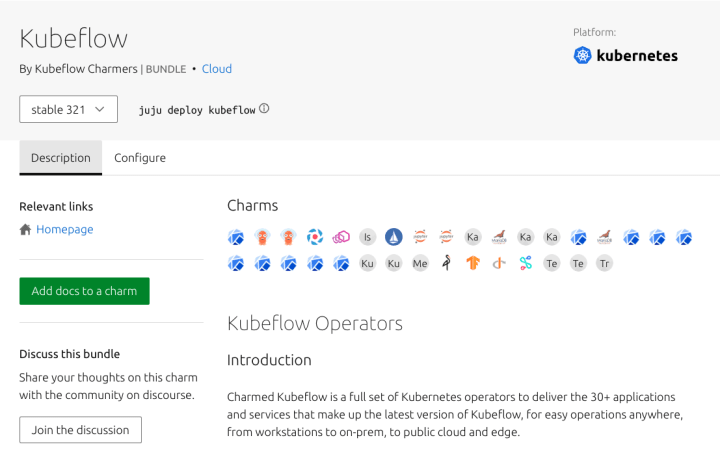Click the 'Add docs to a charm' button
This screenshot has width=720, height=451.
tap(84, 291)
